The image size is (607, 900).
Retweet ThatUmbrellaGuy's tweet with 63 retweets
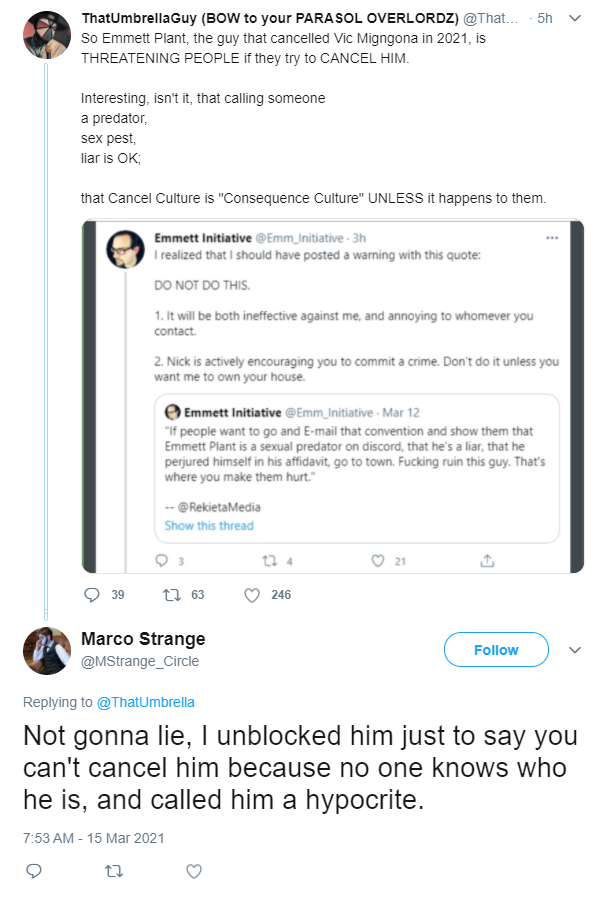click(171, 595)
